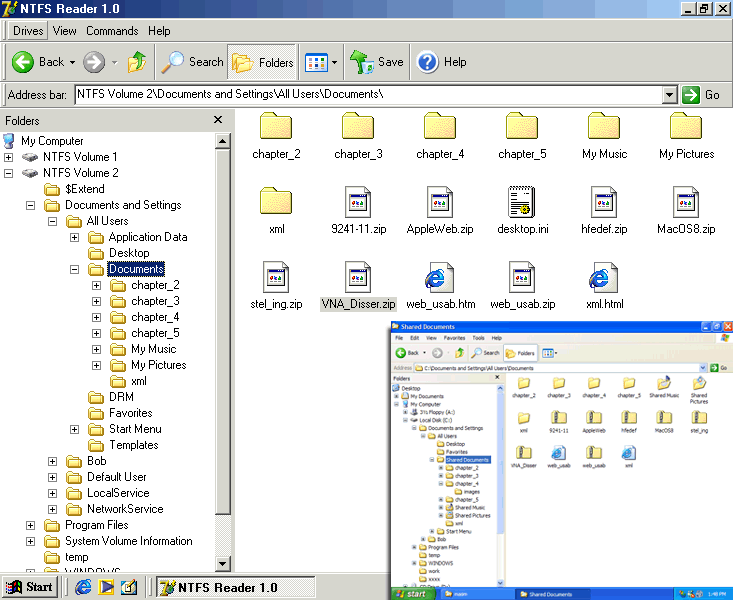Open the View menu
This screenshot has width=733, height=600.
64,31
